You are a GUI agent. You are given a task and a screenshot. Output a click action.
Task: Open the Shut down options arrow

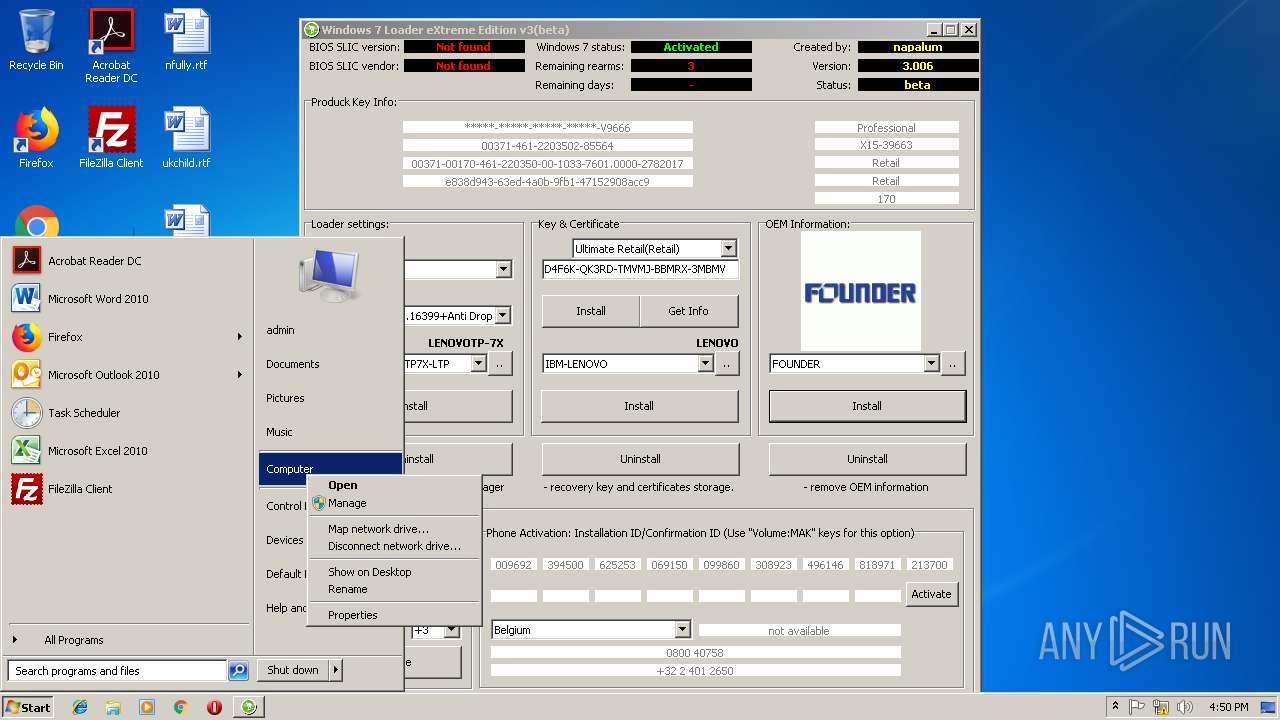pos(336,670)
